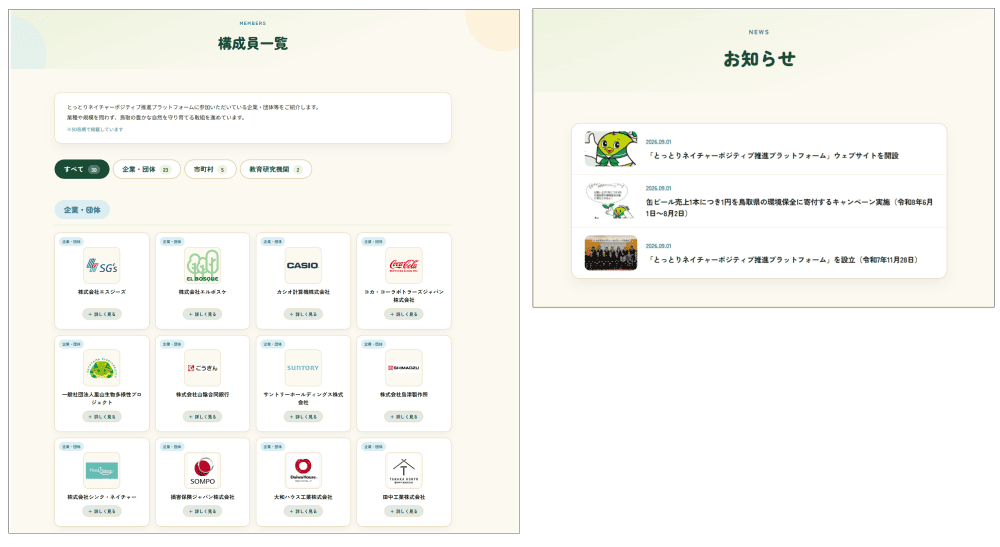Click the SUNTORY logo
Image resolution: width=1000 pixels, height=547 pixels.
coord(303,368)
